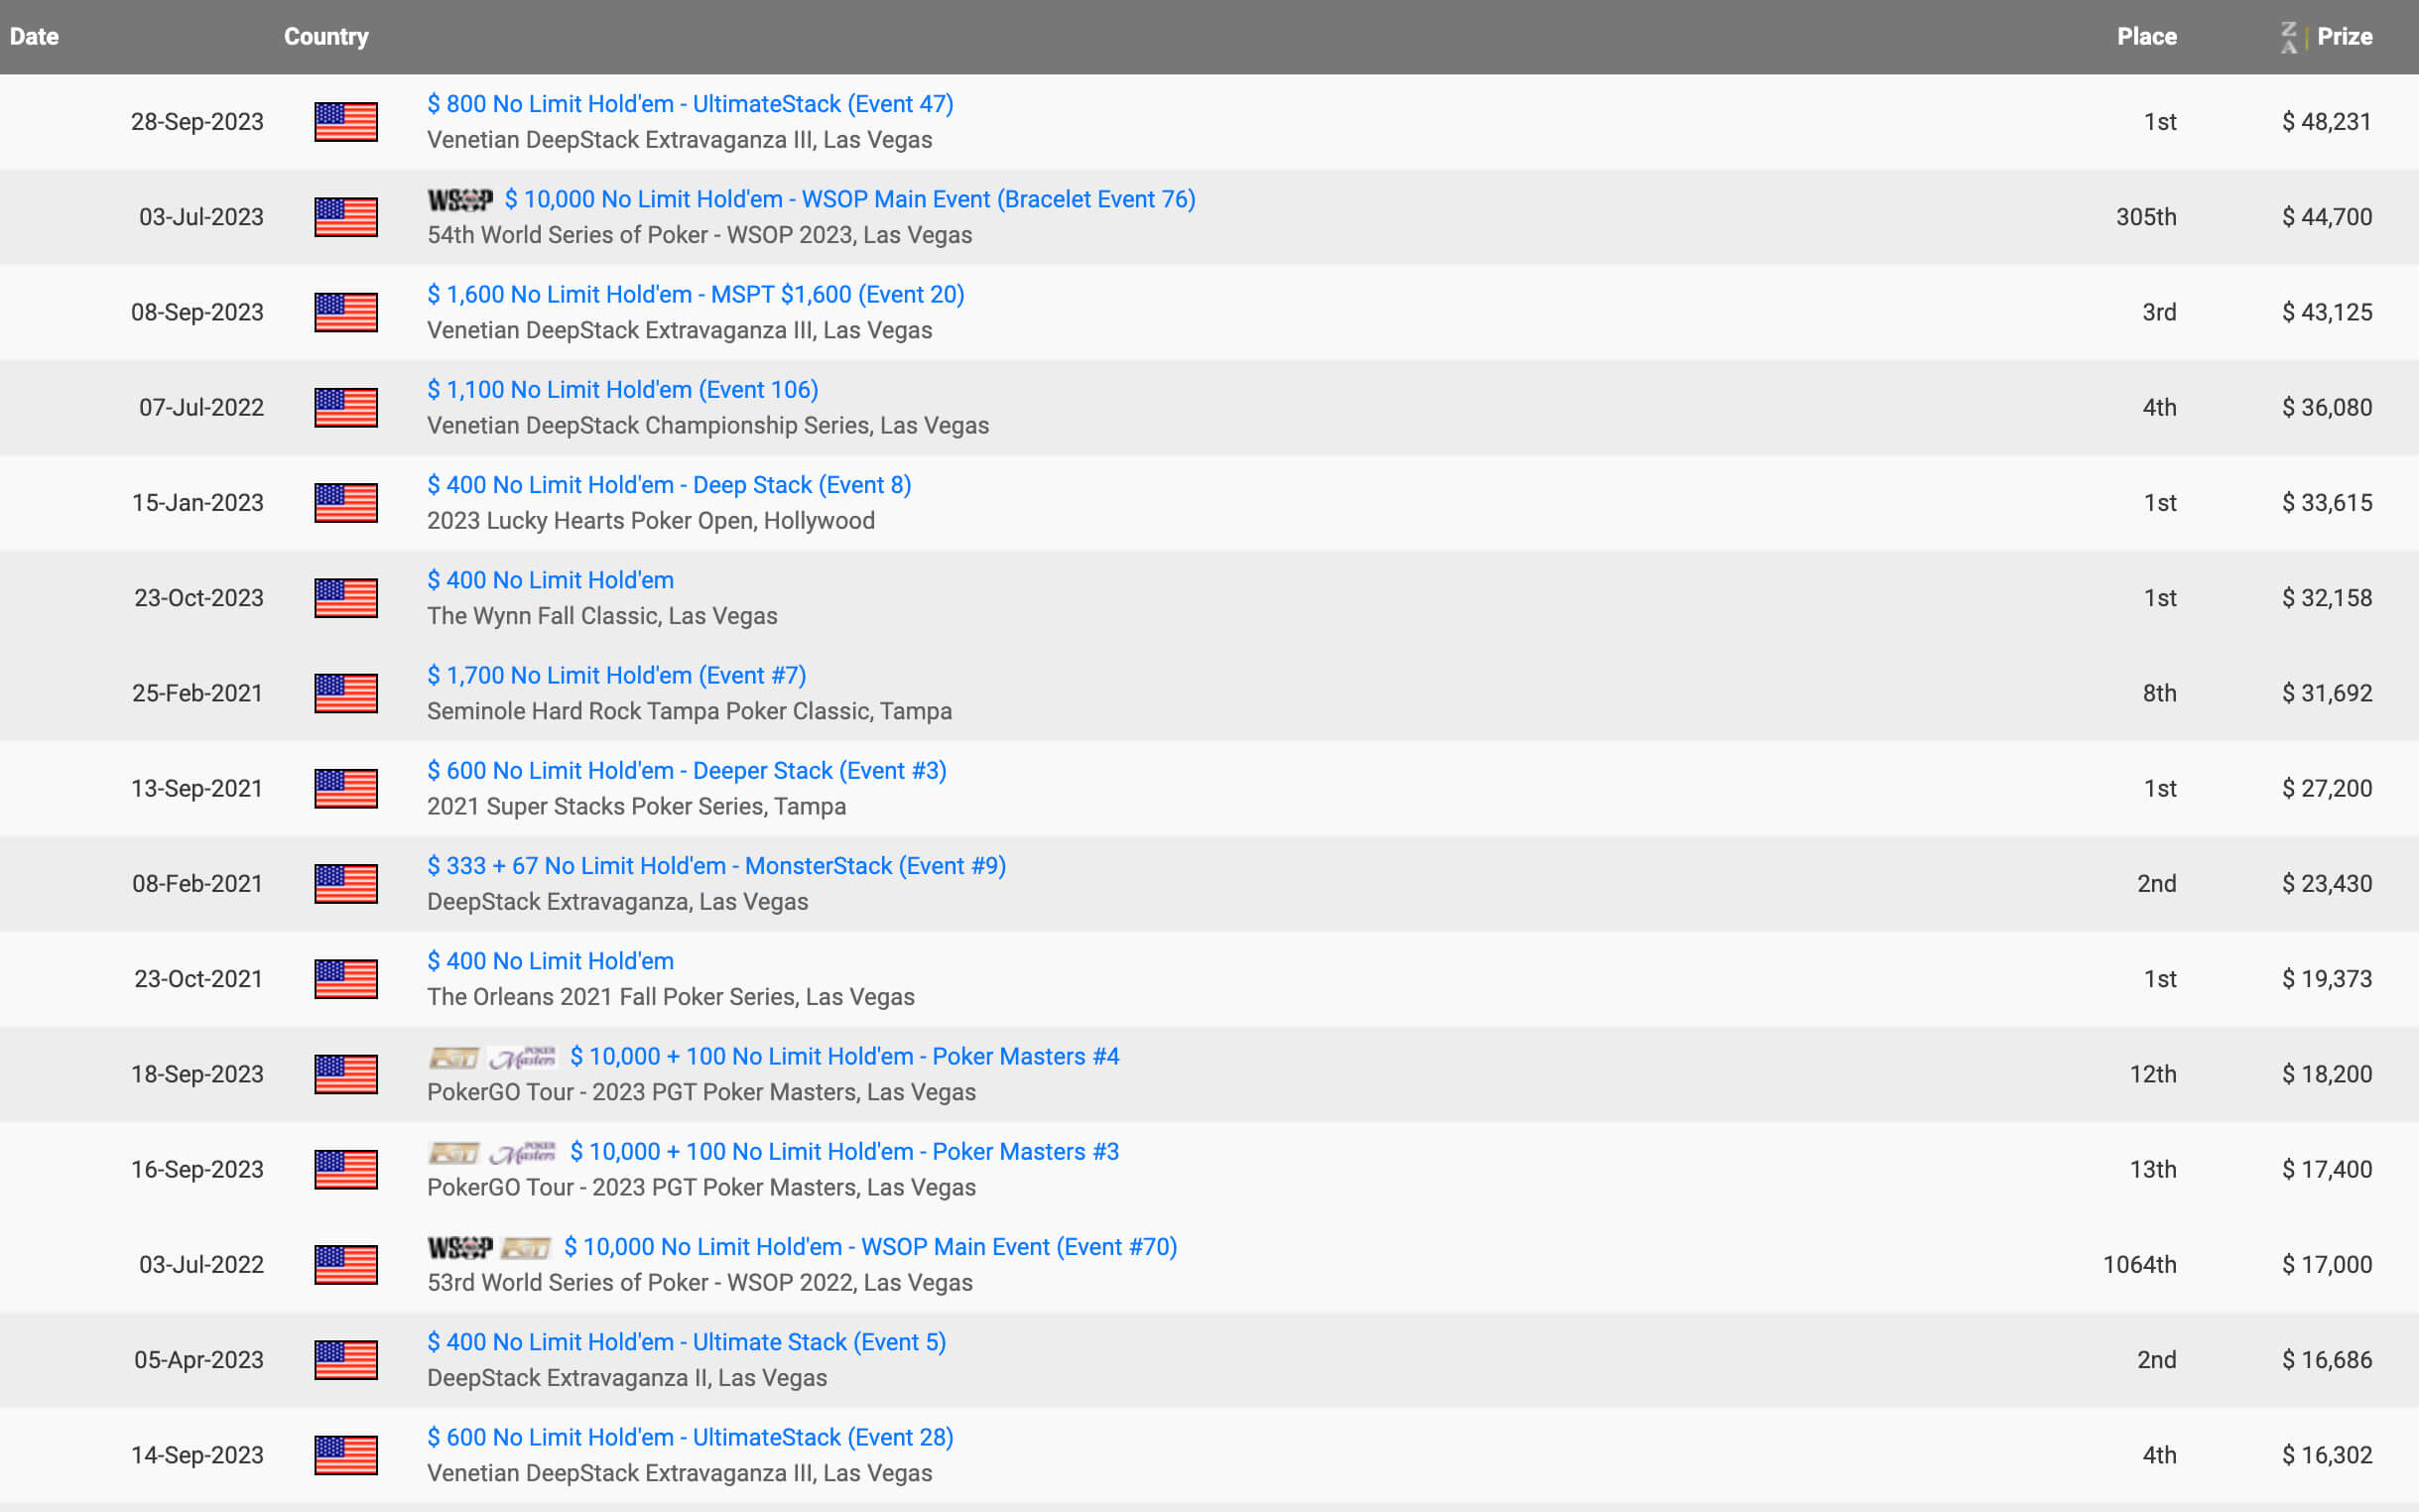Click the US flag on 23-Oct-2021 row
This screenshot has height=1512, width=2419.
coord(346,979)
